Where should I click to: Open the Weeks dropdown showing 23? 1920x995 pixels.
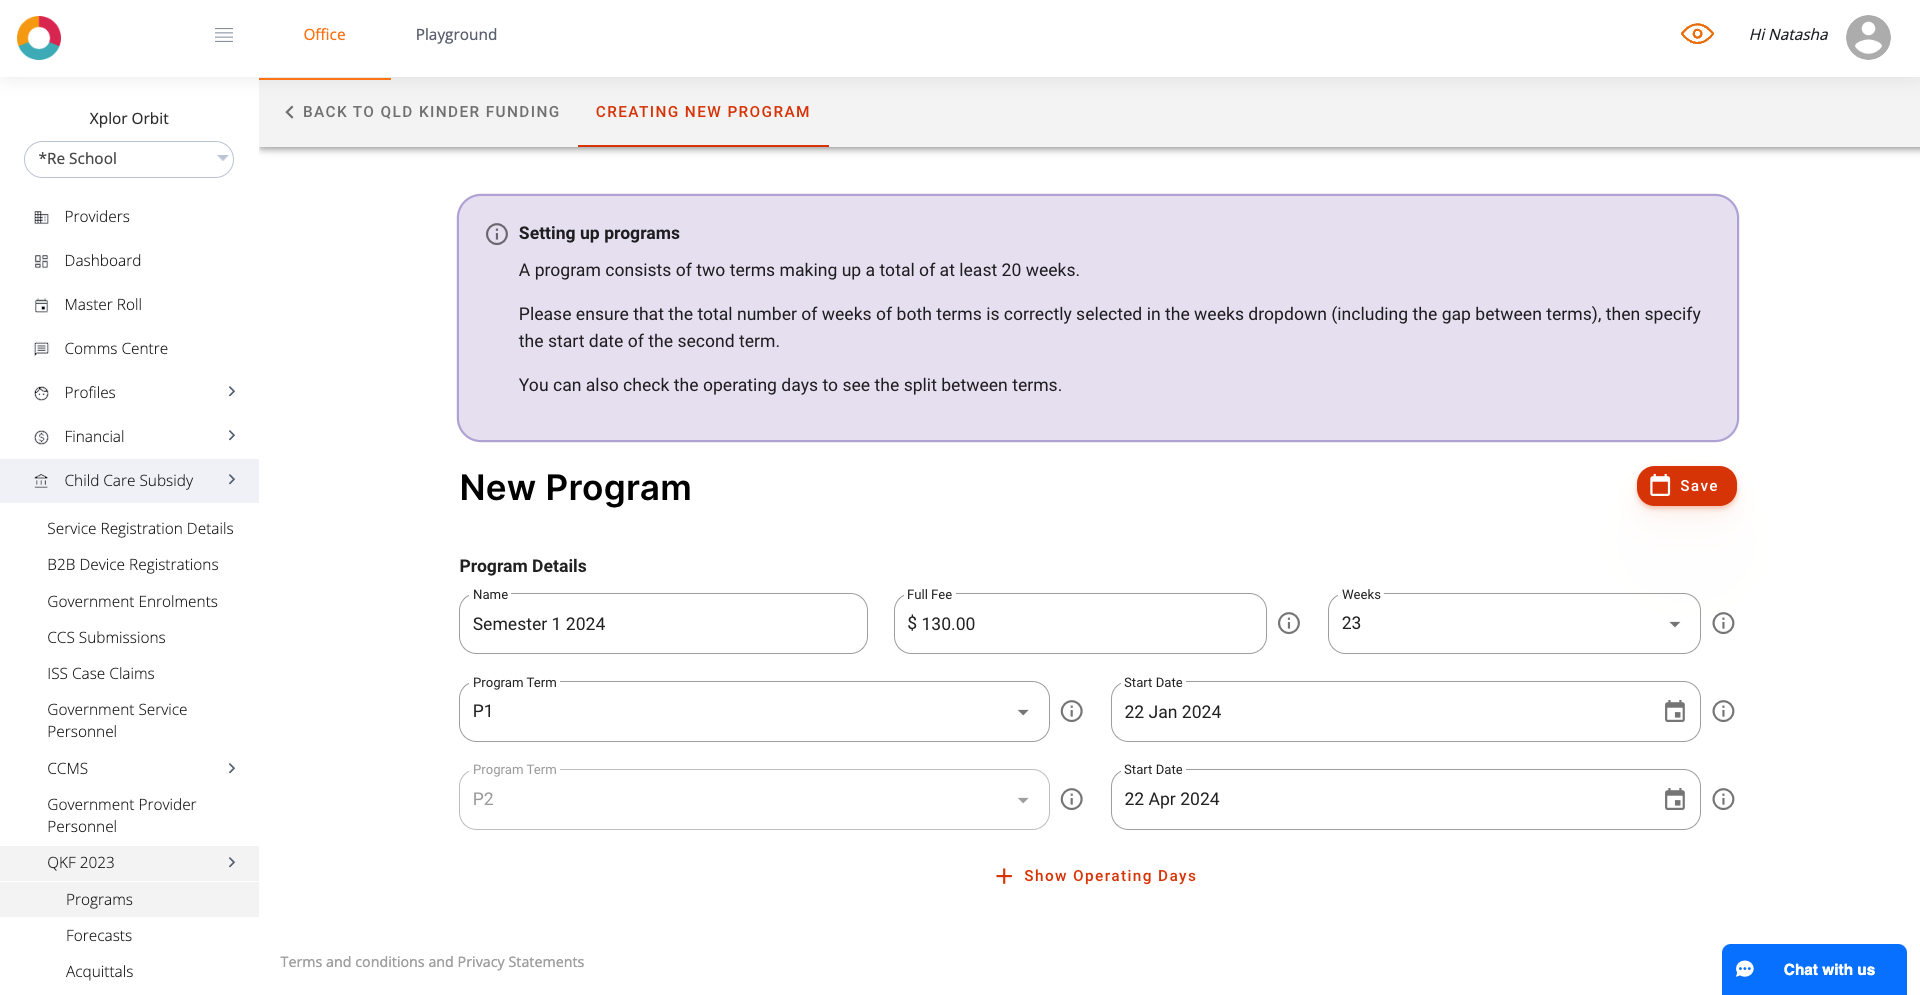tap(1514, 623)
